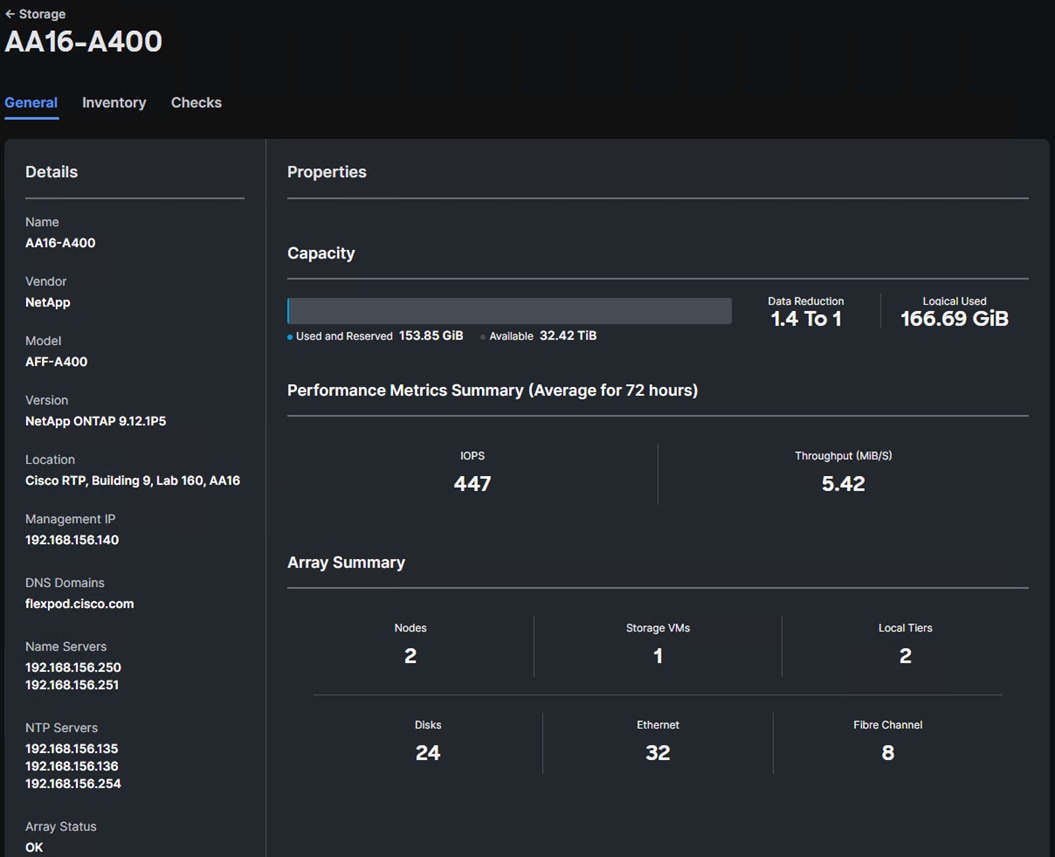Select the General tab
The width and height of the screenshot is (1055, 857).
click(31, 103)
